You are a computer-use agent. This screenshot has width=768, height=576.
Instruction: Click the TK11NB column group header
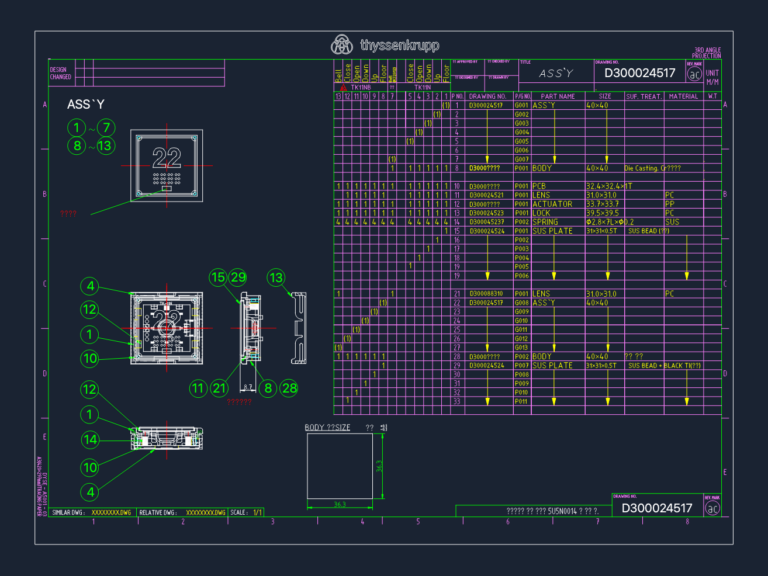[x=360, y=87]
